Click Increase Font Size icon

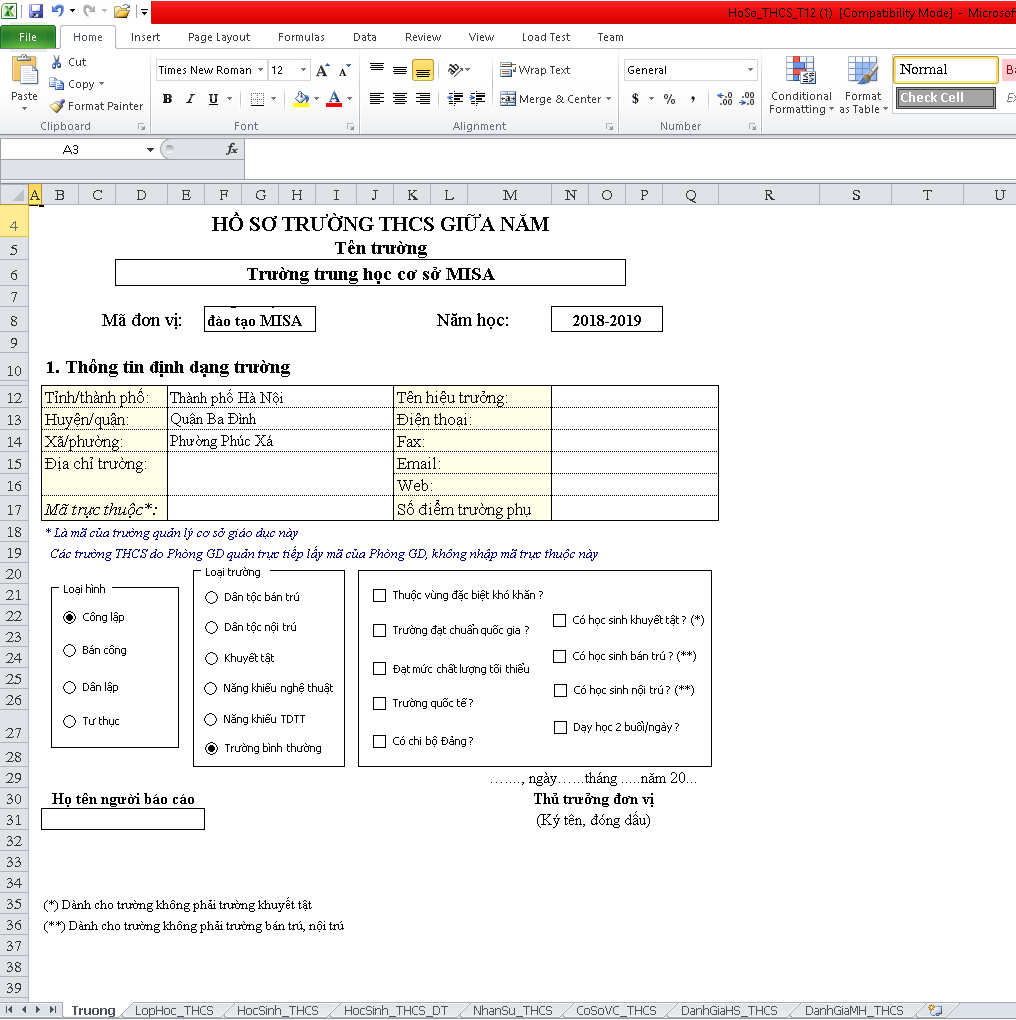[323, 70]
